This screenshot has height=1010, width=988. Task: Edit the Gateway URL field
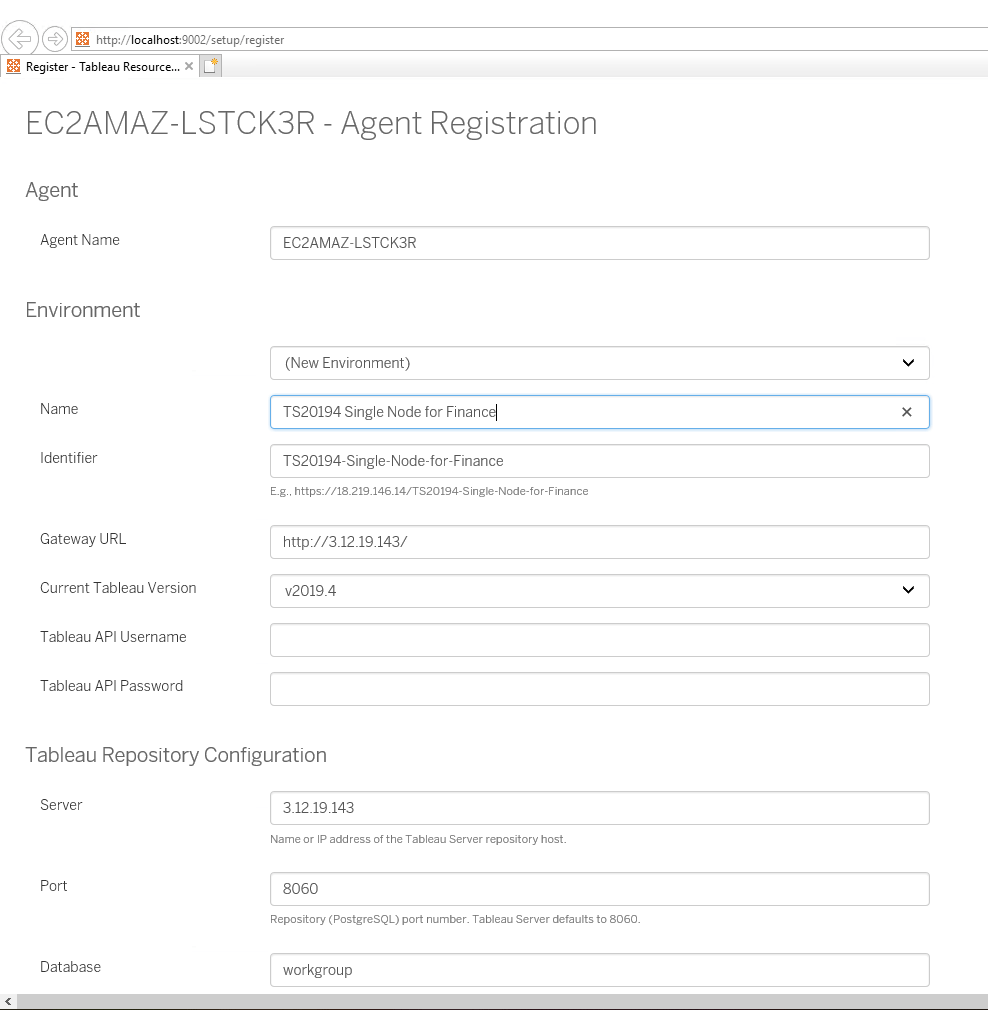pyautogui.click(x=600, y=542)
